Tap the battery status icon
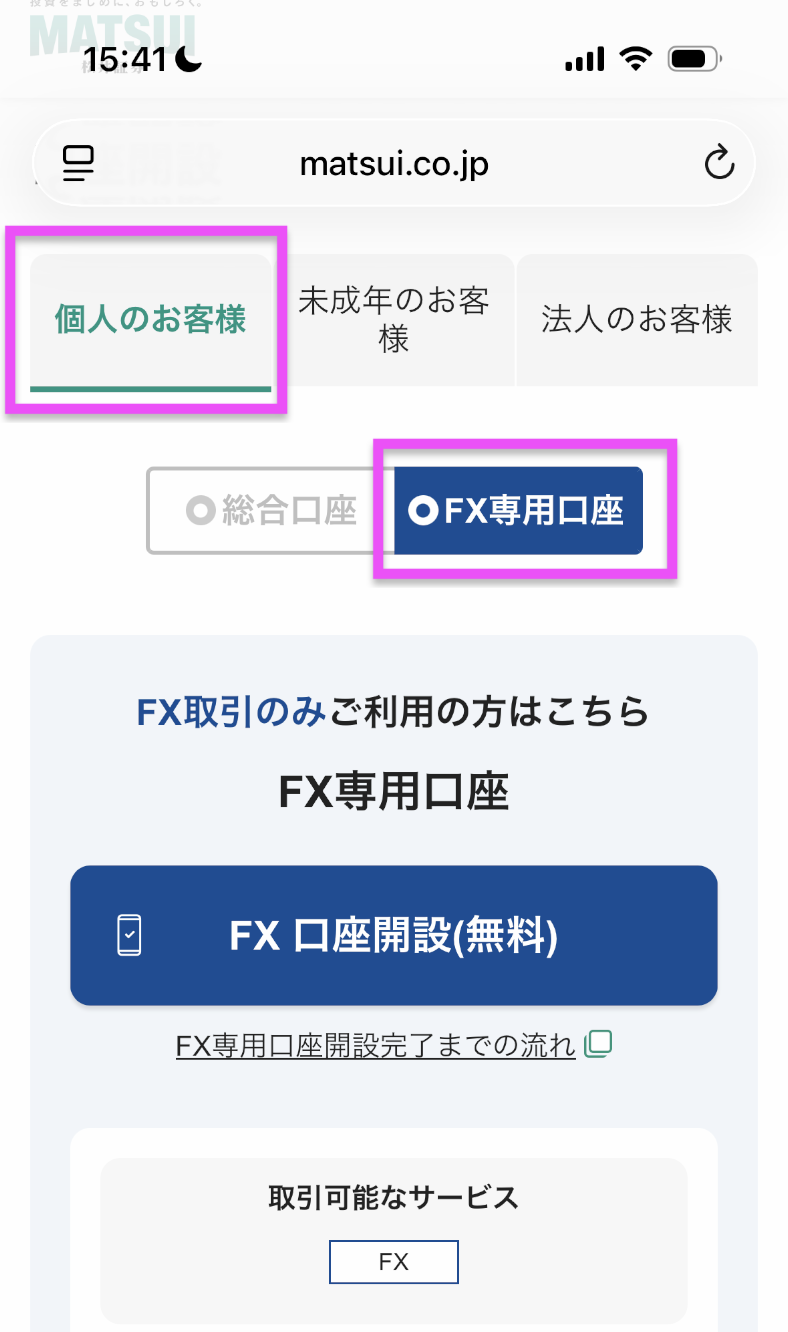The image size is (788, 1332). [695, 60]
